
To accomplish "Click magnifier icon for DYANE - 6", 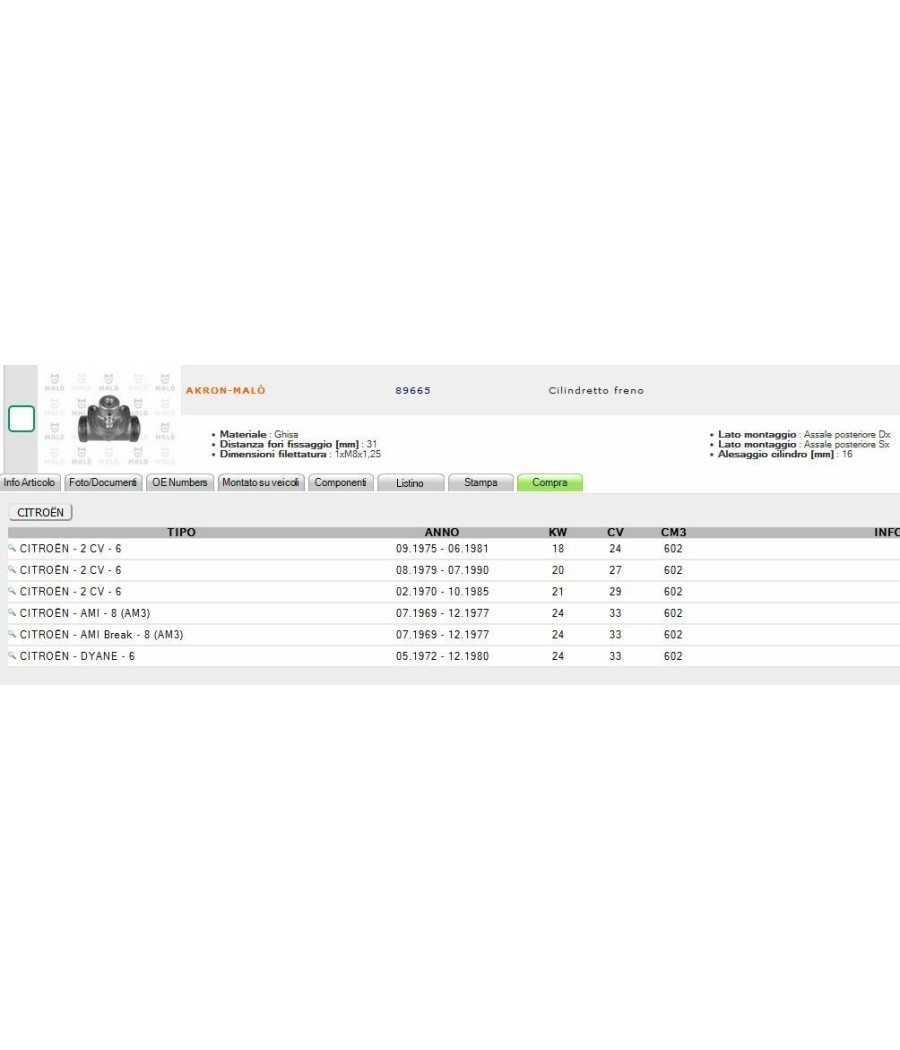I will (12, 655).
